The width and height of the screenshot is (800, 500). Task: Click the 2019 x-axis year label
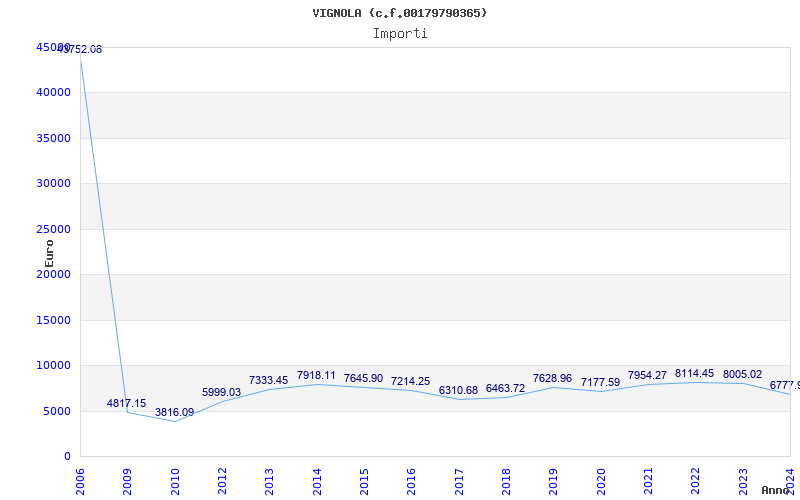click(553, 482)
